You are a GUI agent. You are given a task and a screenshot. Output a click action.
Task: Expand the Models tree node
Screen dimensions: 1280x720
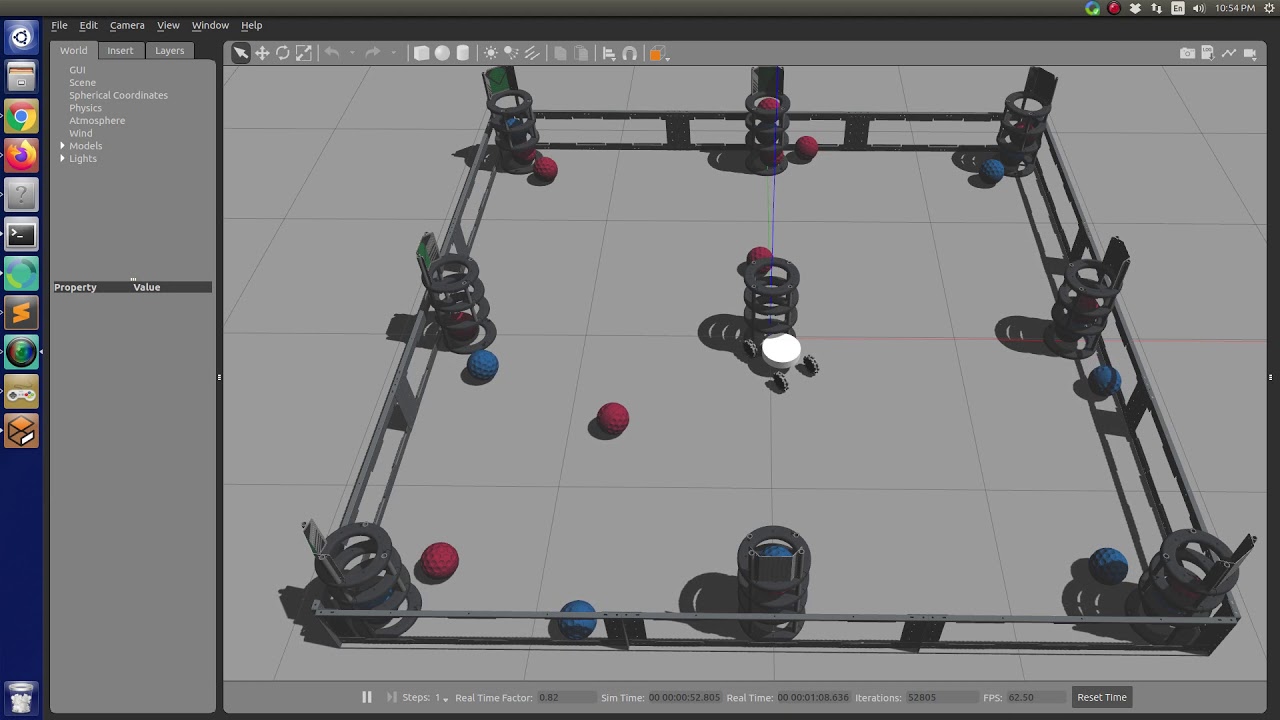(x=62, y=146)
